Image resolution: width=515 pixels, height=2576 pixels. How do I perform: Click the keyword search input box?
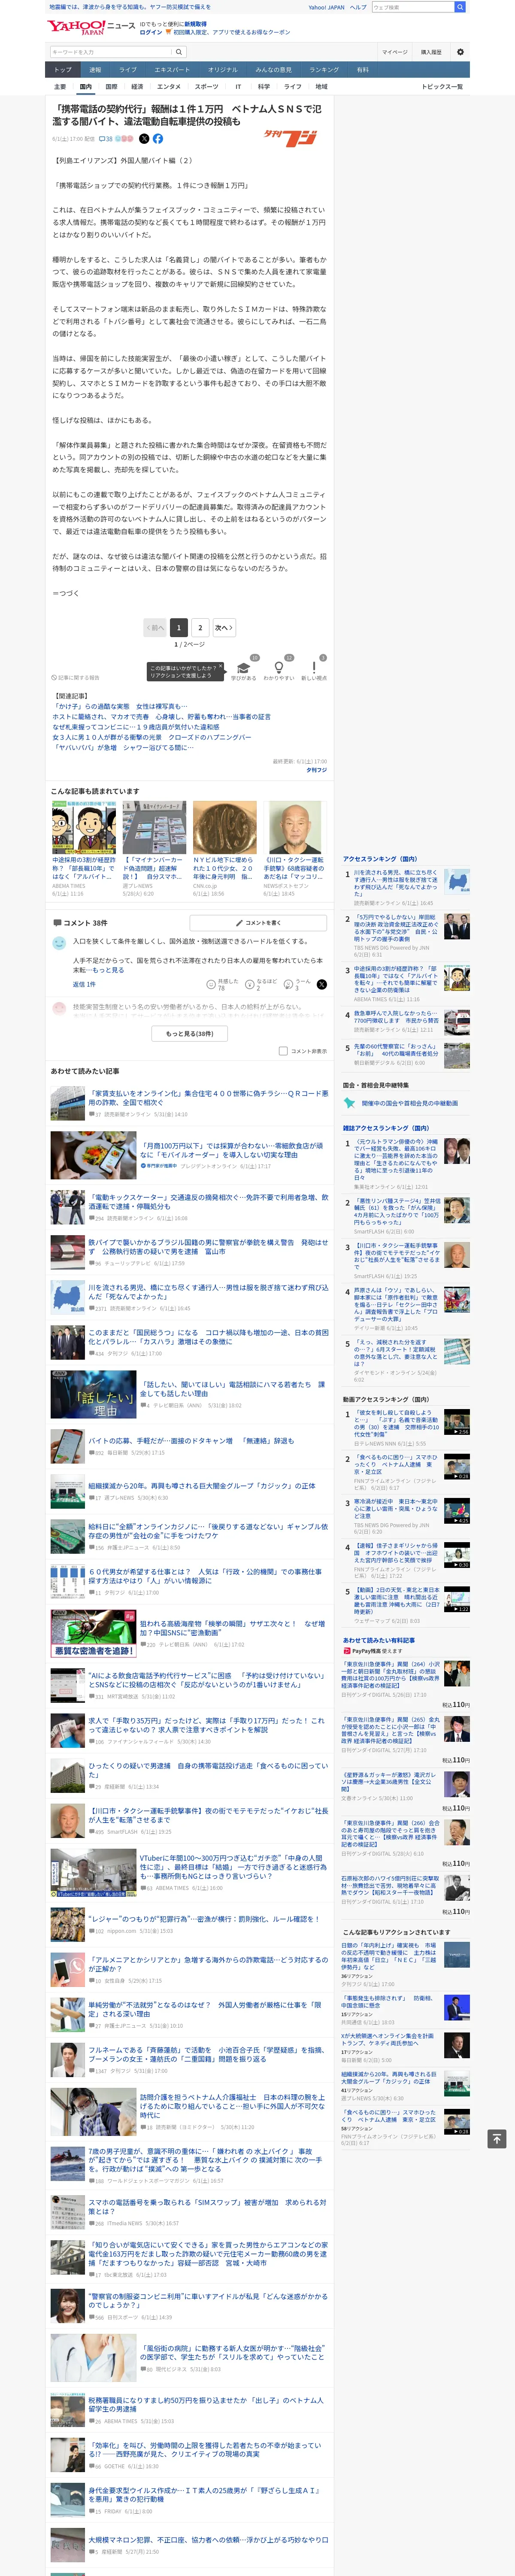(111, 52)
